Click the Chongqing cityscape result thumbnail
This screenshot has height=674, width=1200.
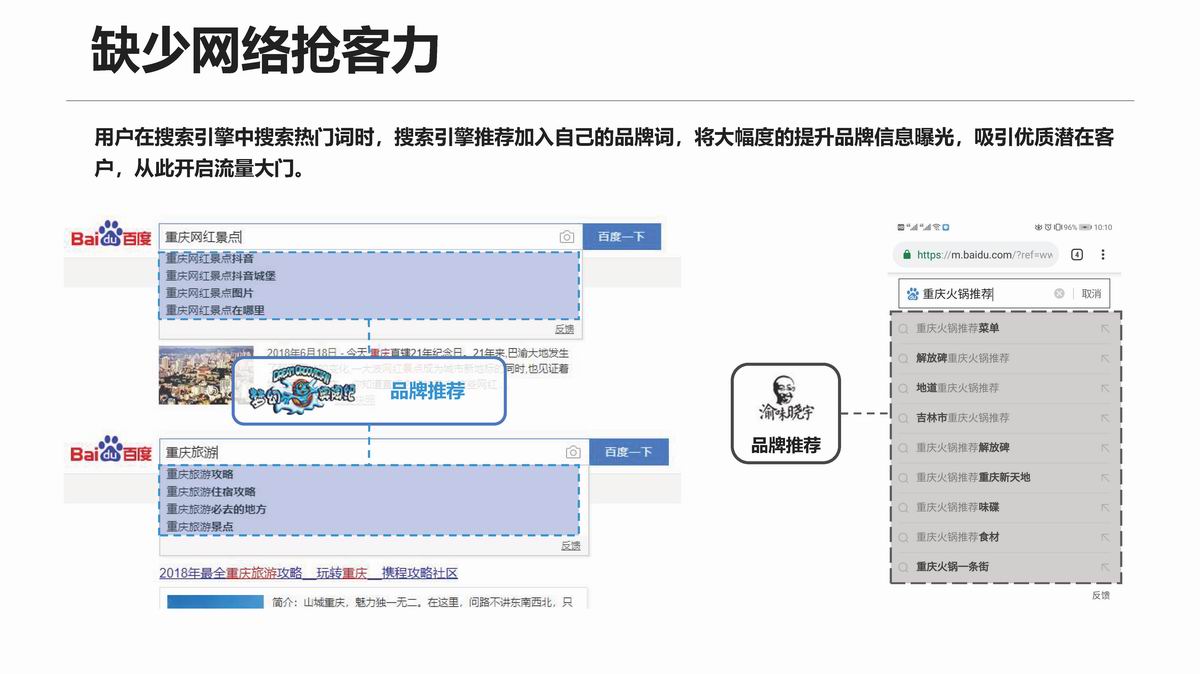coord(195,375)
